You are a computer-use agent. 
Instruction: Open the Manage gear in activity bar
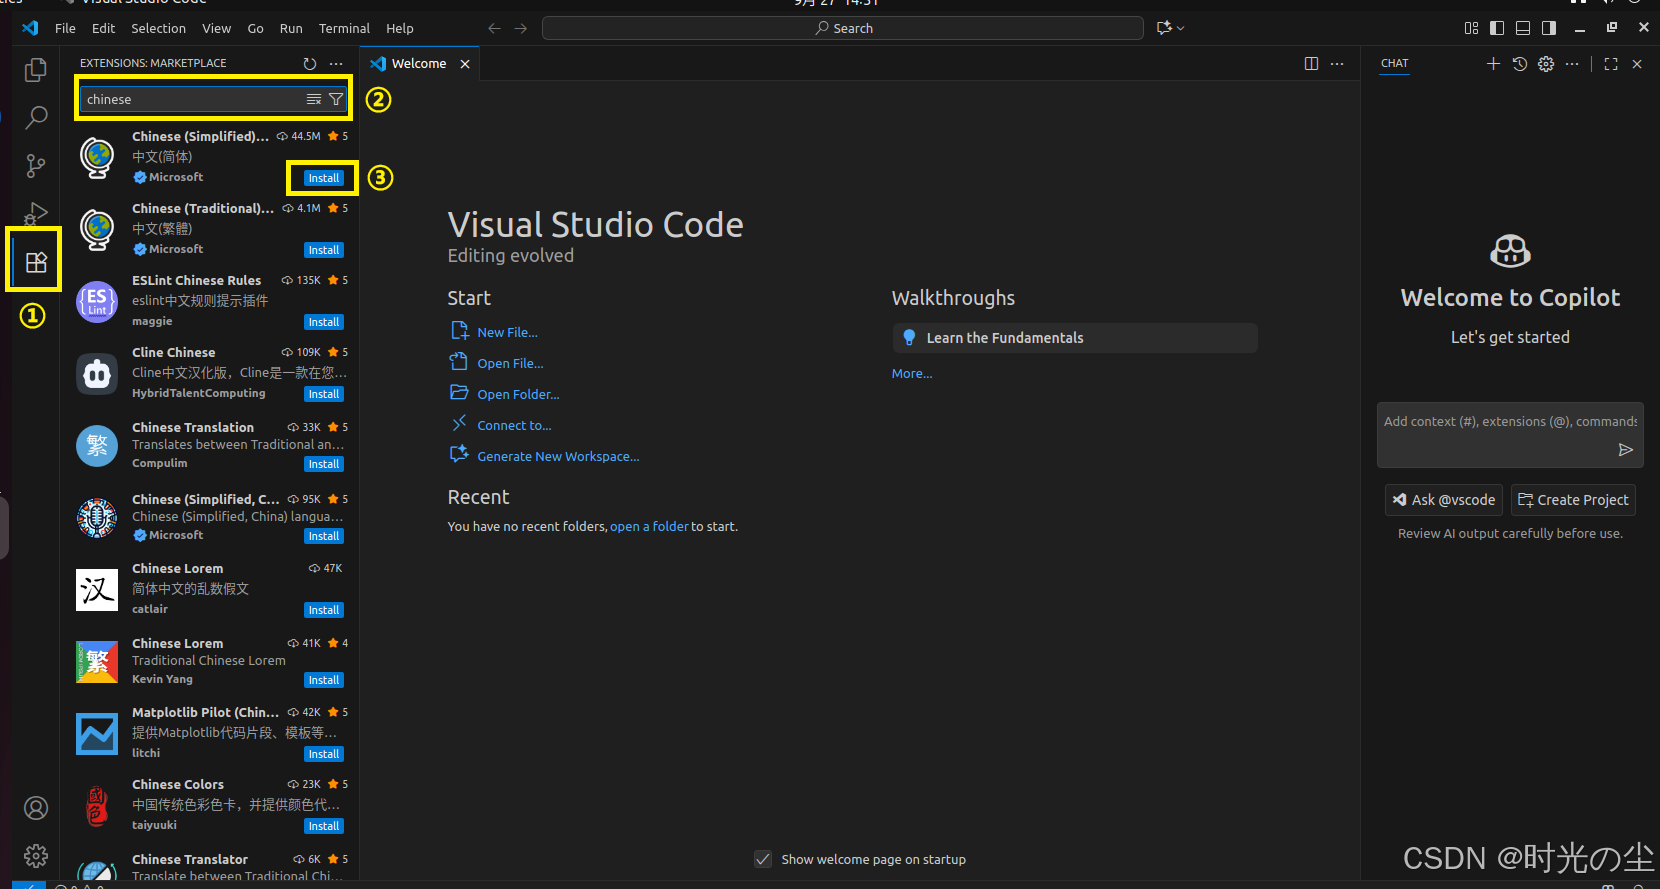coord(36,856)
